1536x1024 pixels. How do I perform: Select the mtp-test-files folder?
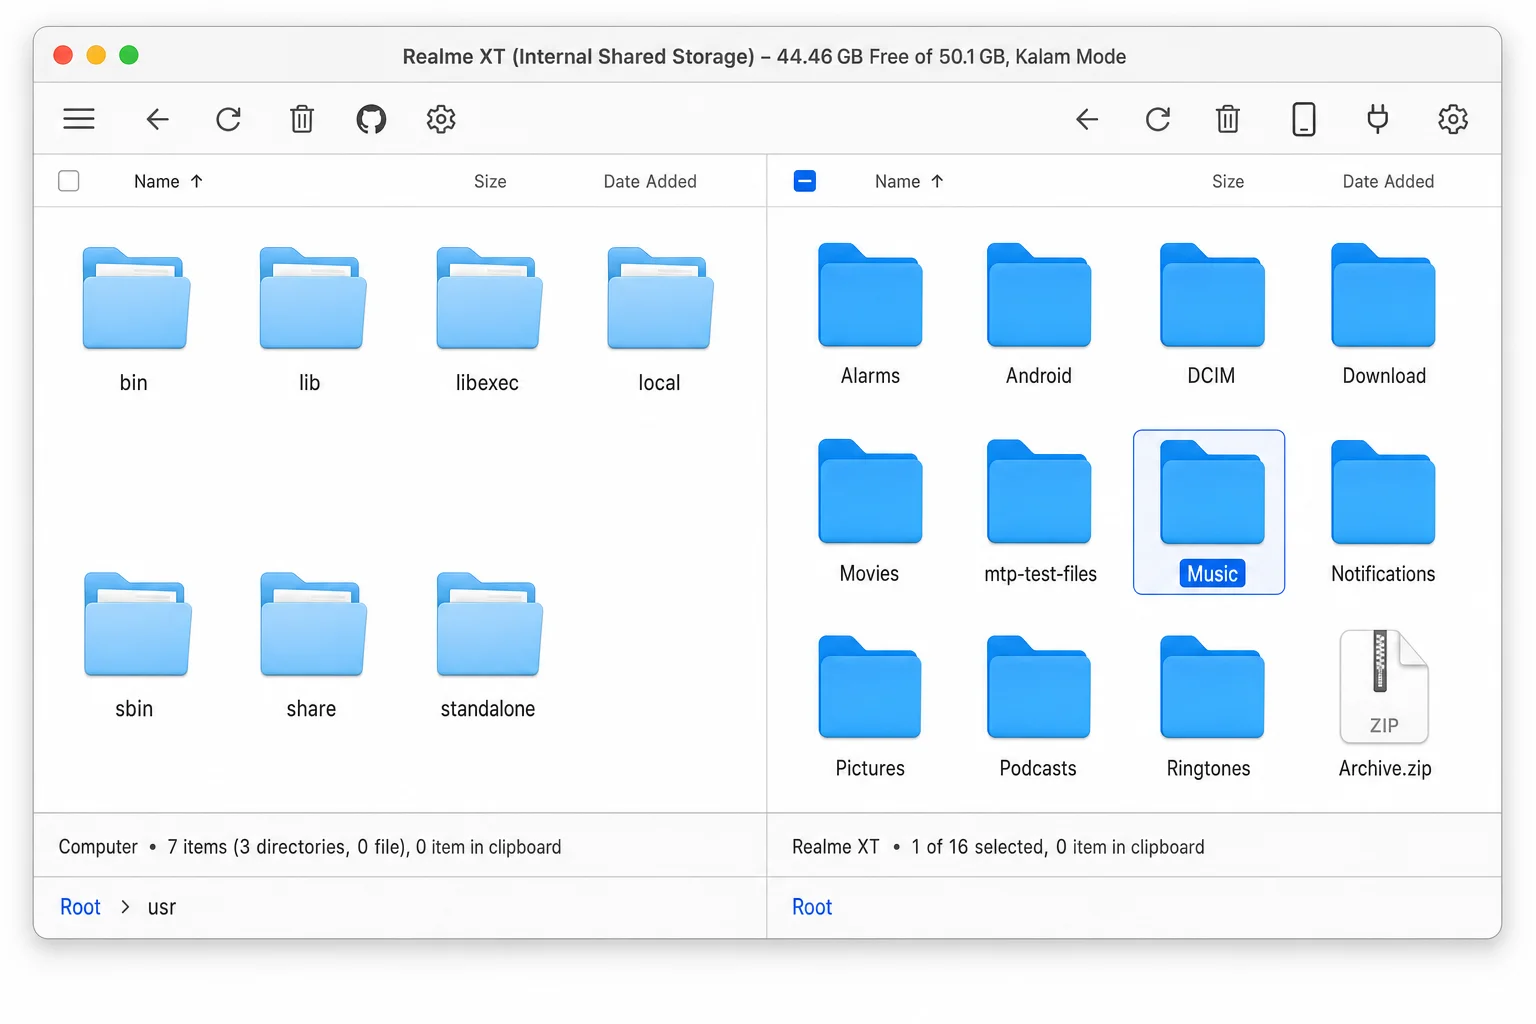pyautogui.click(x=1040, y=511)
